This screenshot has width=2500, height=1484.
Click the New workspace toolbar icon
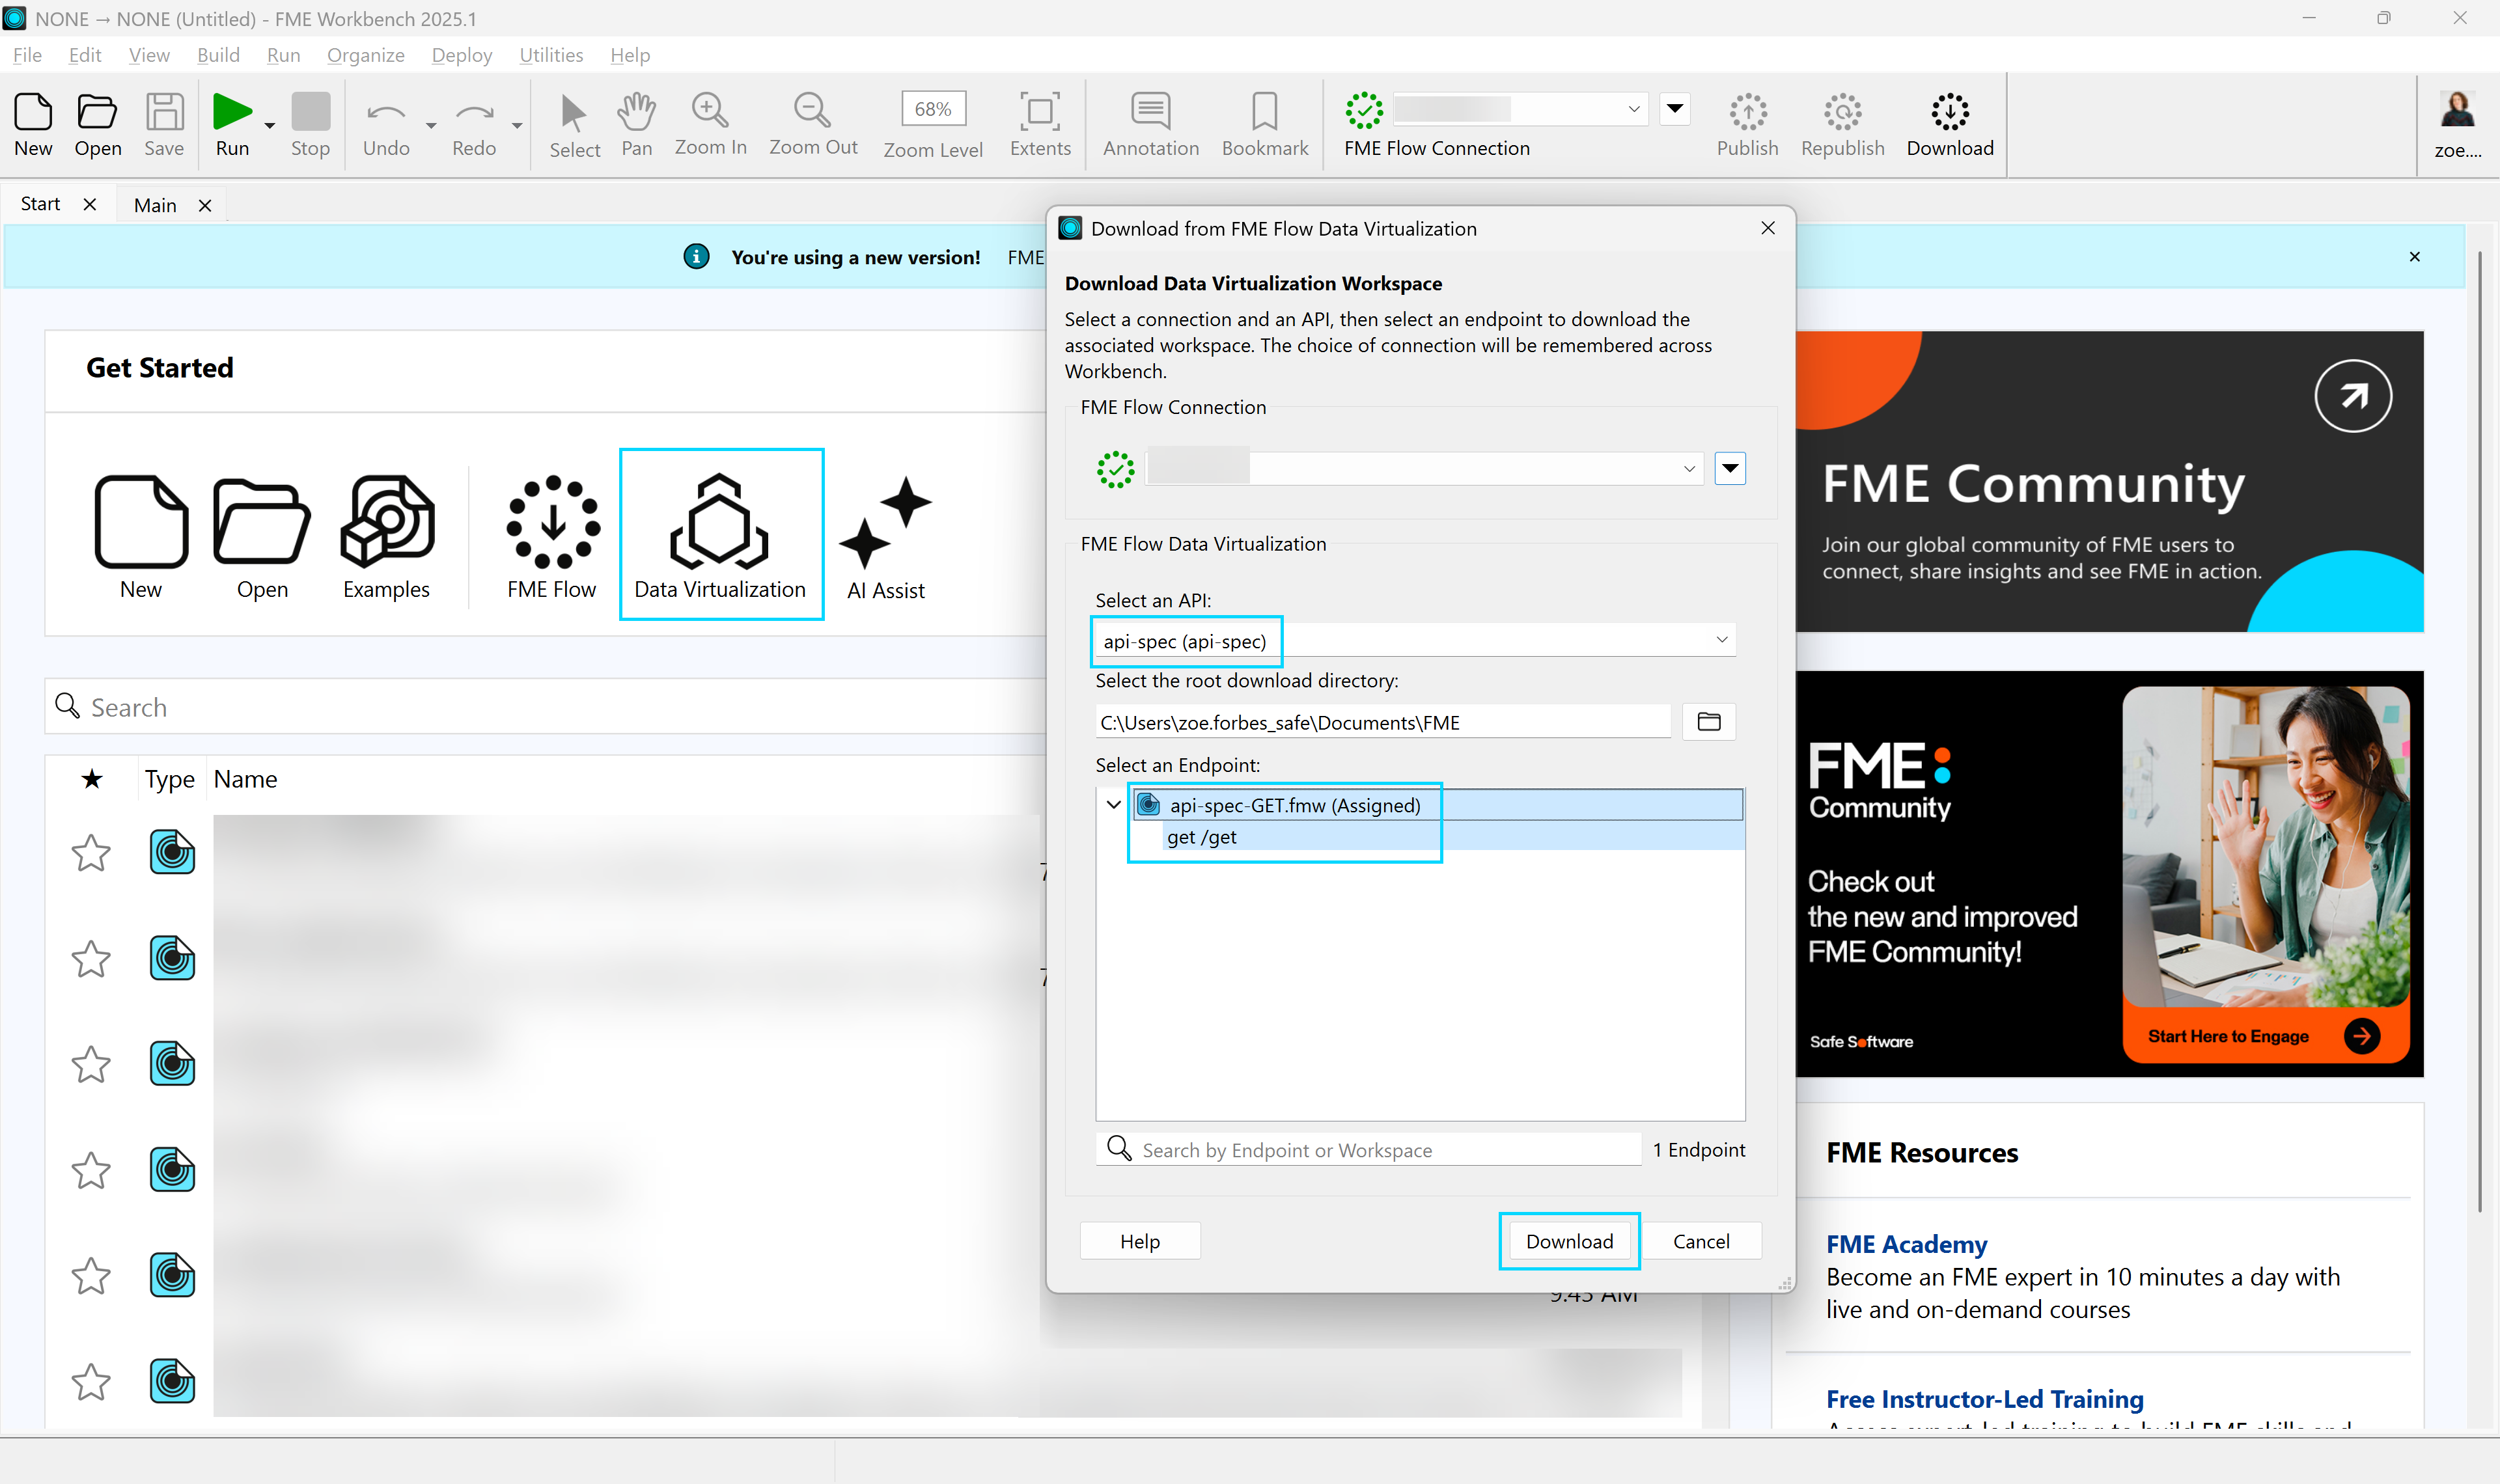click(x=33, y=112)
